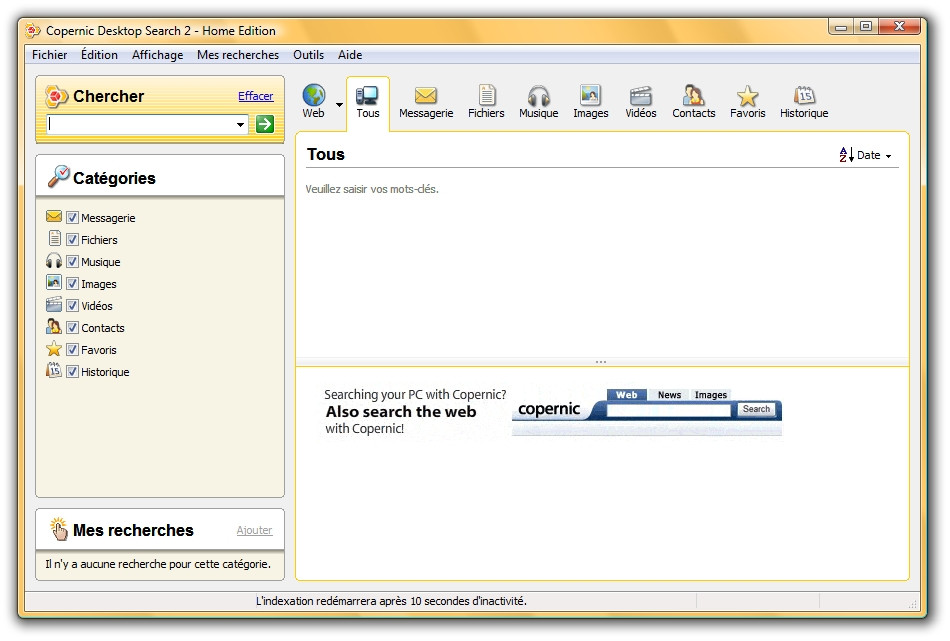Click the Effacer link
Image resolution: width=950 pixels, height=641 pixels.
pyautogui.click(x=255, y=96)
